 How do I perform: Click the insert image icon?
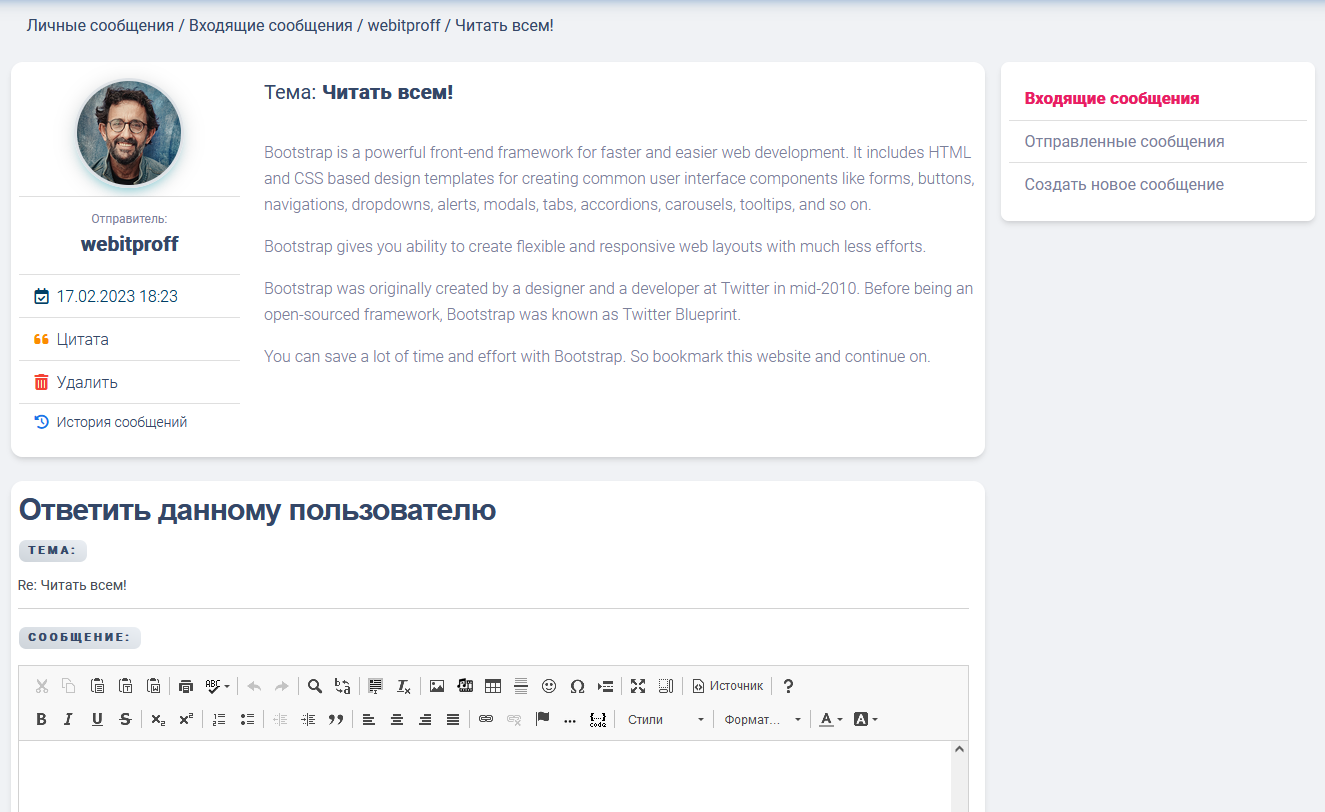click(x=437, y=686)
